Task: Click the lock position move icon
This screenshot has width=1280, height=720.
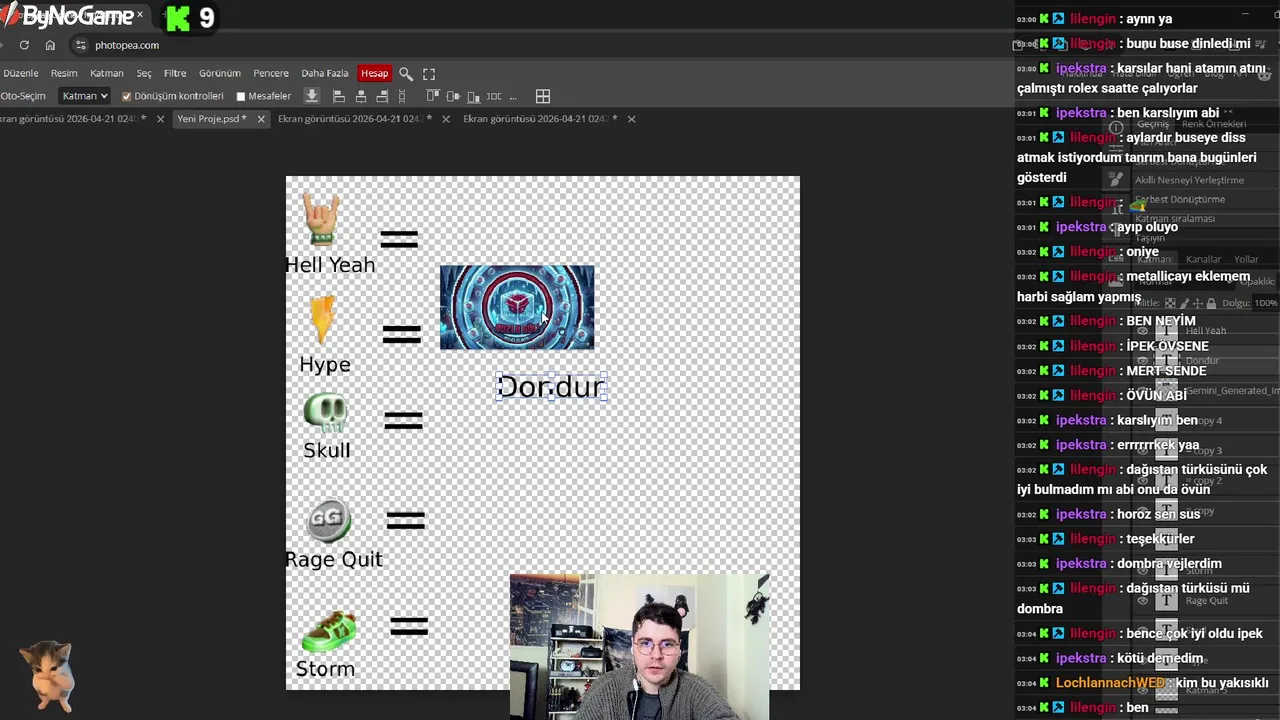Action: (1197, 302)
